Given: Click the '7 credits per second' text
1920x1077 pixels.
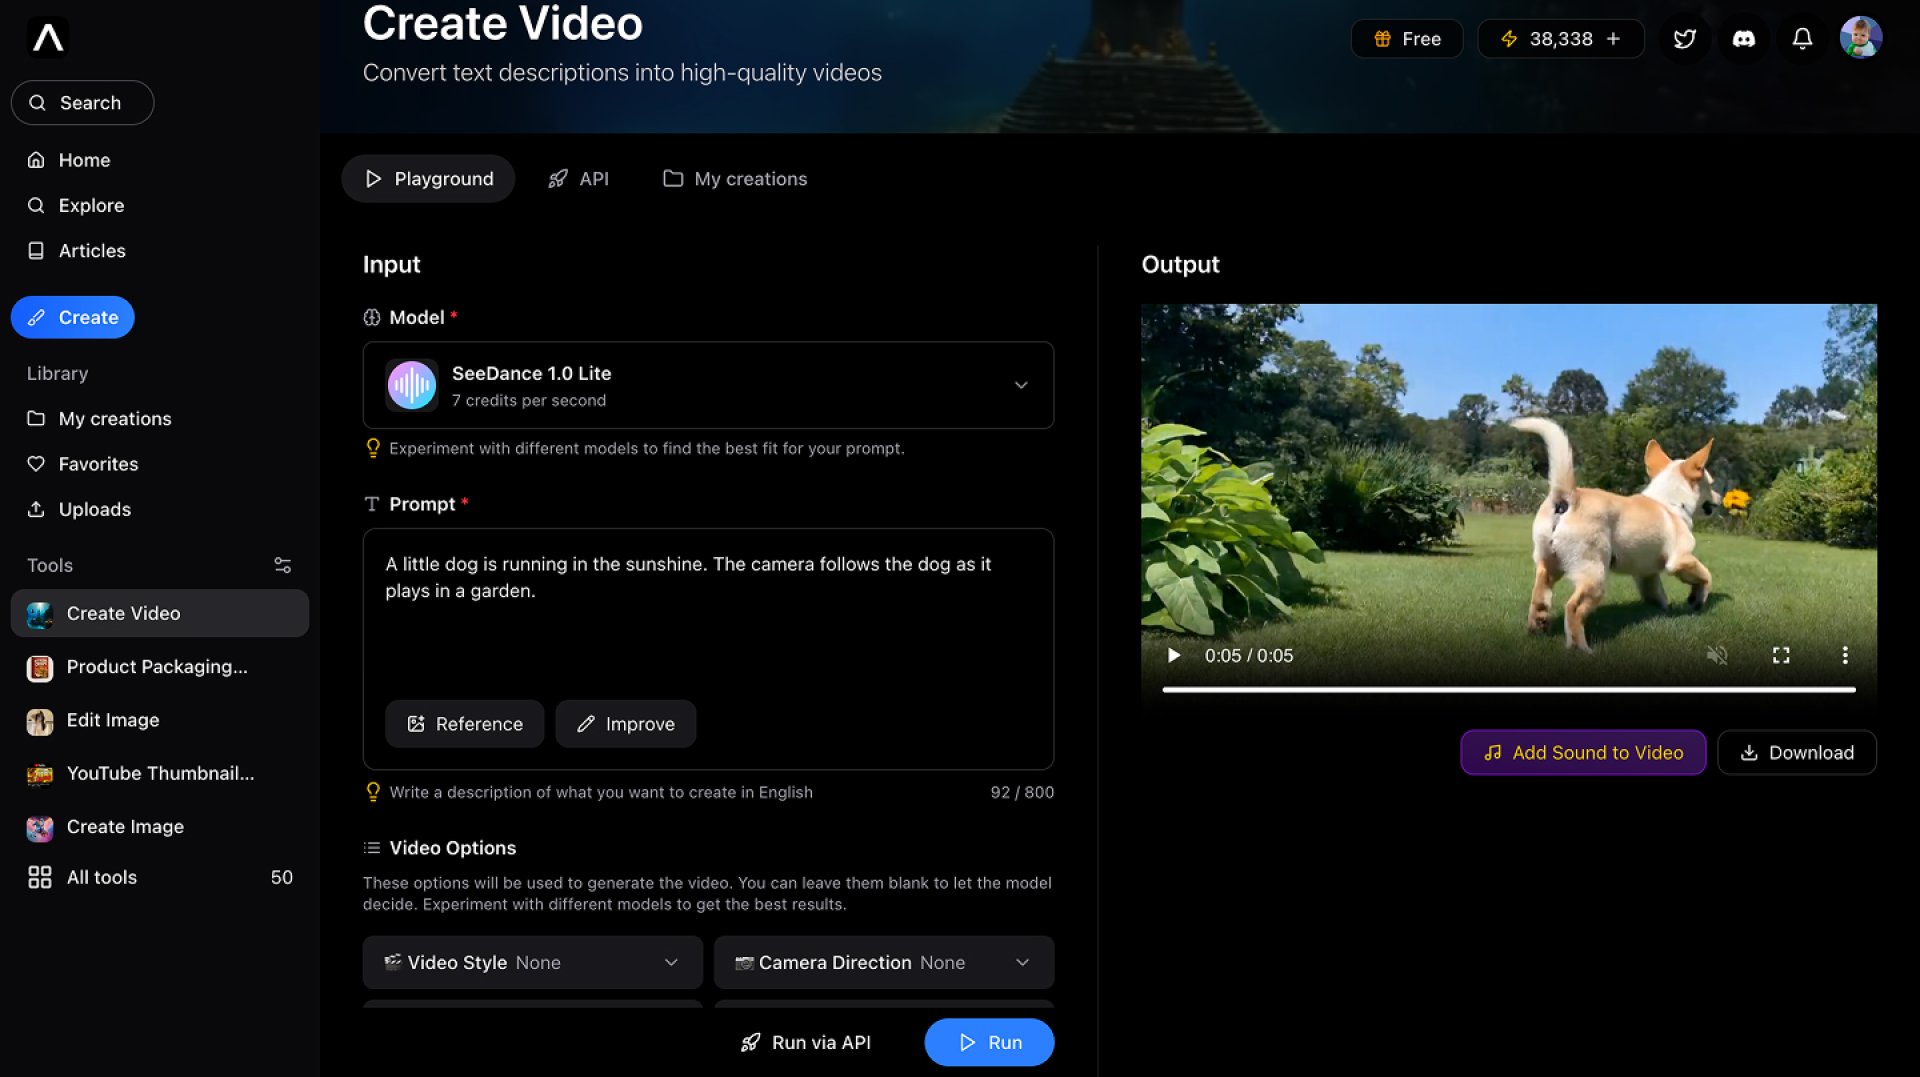Looking at the screenshot, I should 529,400.
